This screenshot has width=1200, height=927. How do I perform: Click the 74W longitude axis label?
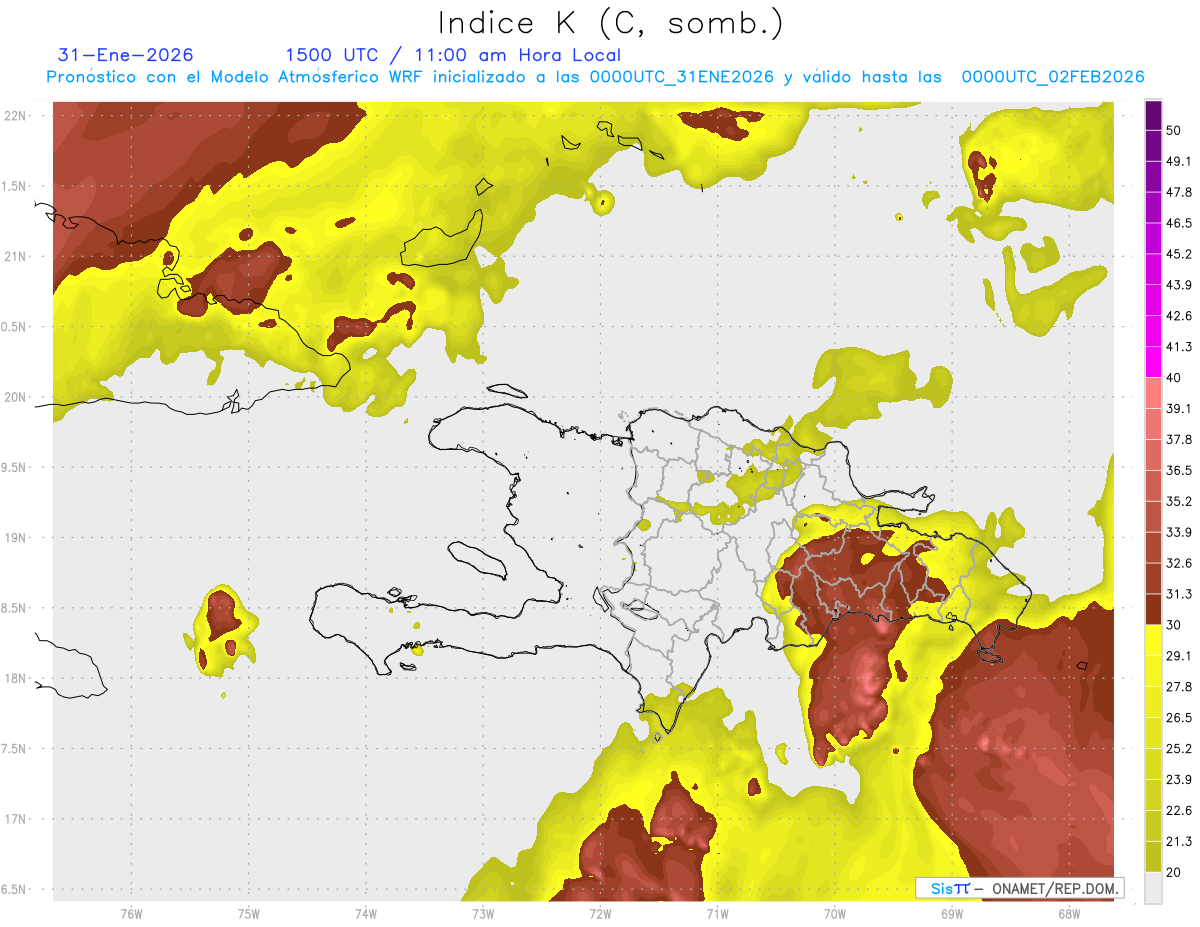coord(366,914)
